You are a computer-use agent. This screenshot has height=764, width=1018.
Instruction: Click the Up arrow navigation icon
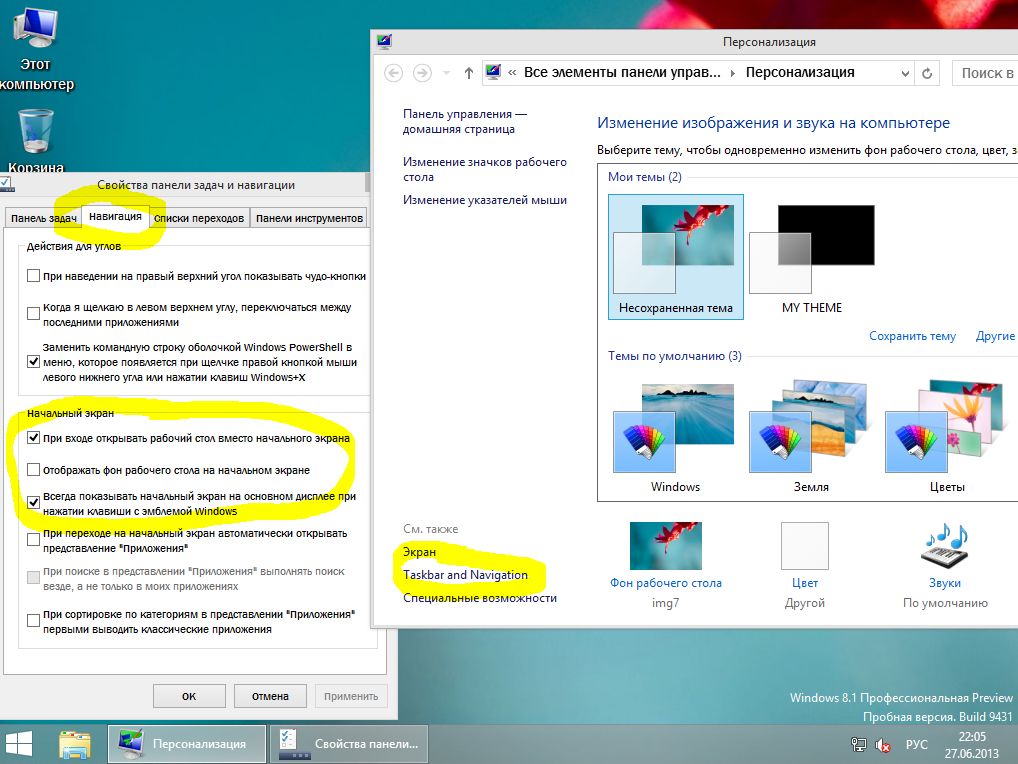469,73
